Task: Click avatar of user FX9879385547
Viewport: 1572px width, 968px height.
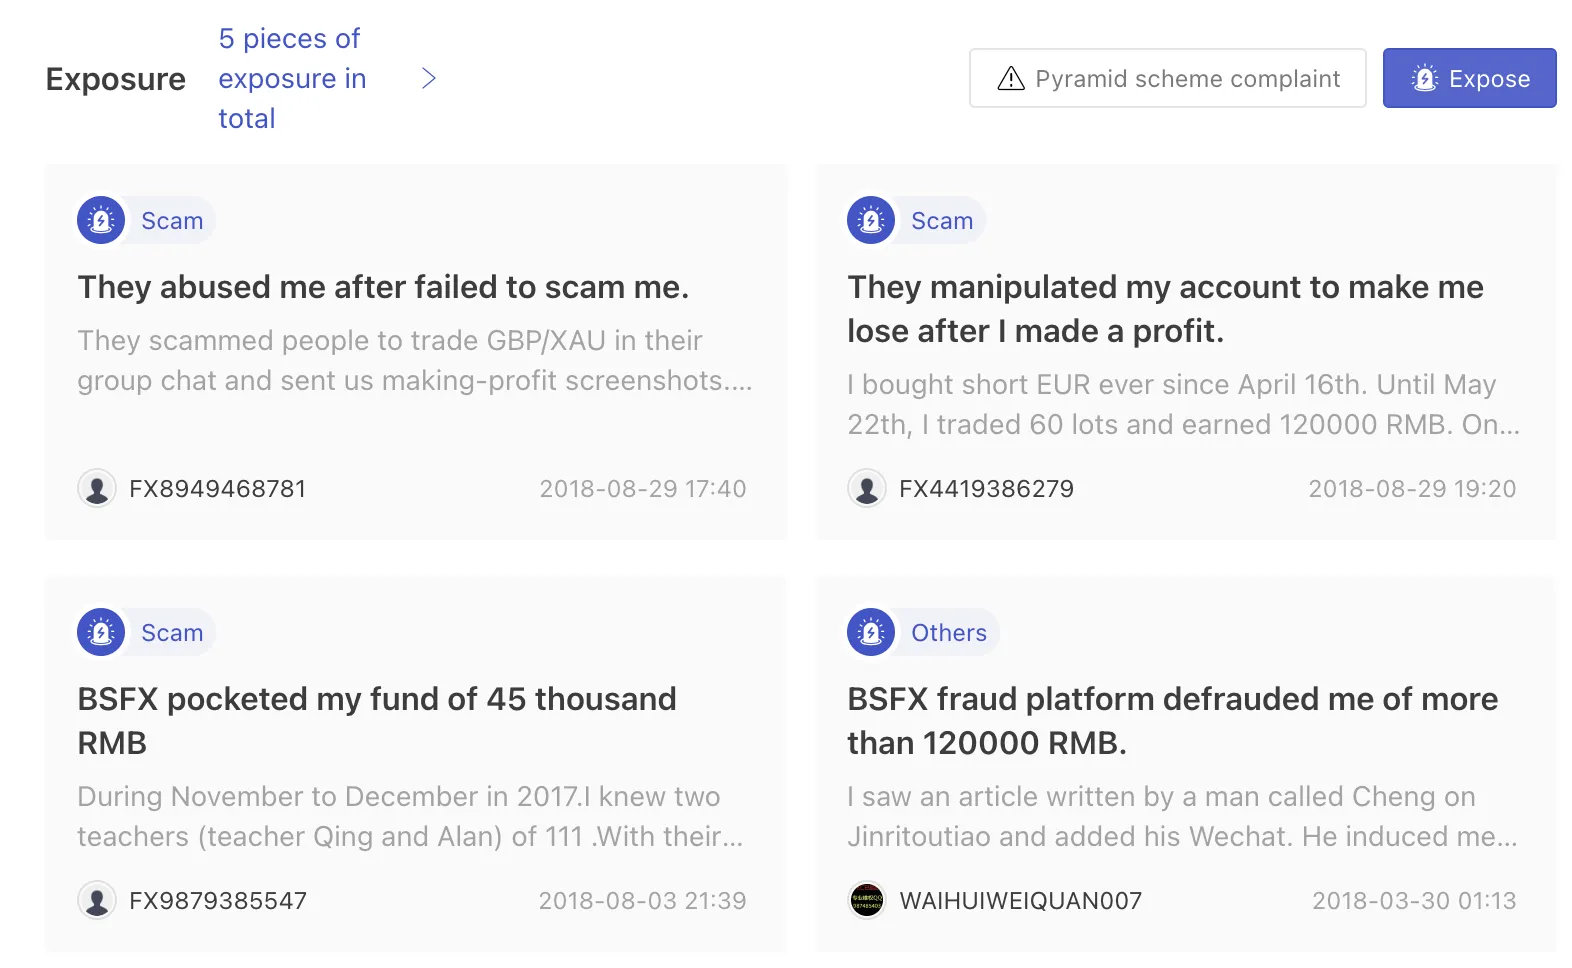Action: 97,900
